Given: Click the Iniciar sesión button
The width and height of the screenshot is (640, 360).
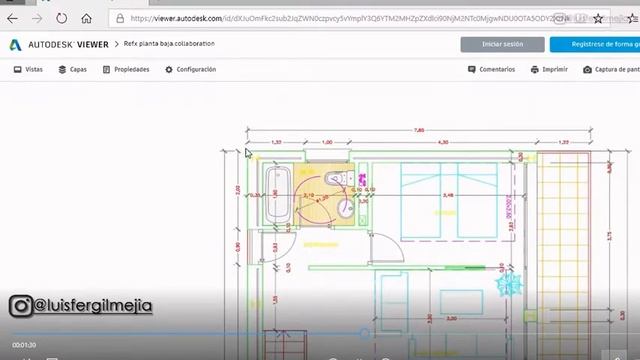Looking at the screenshot, I should coord(502,44).
